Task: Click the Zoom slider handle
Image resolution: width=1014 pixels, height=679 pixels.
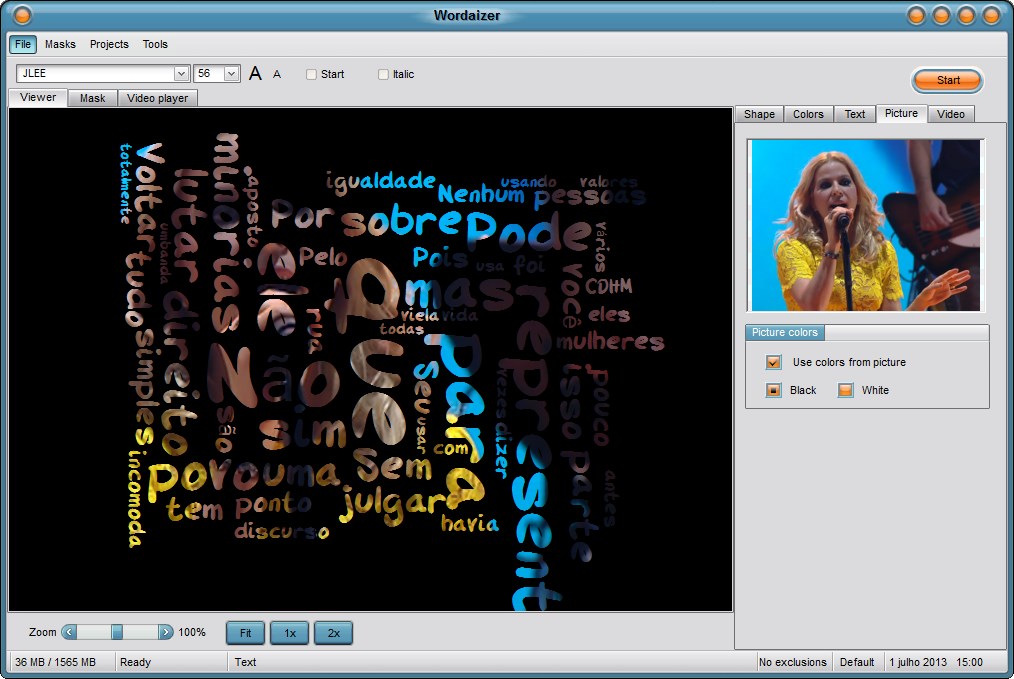Action: pyautogui.click(x=117, y=632)
